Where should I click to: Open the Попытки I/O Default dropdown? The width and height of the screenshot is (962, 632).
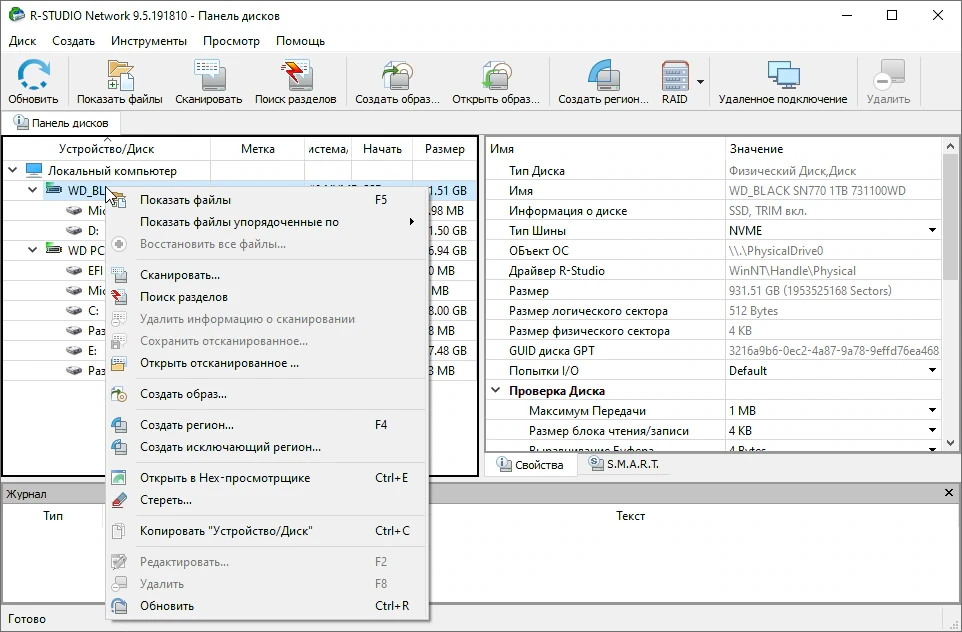tap(932, 371)
